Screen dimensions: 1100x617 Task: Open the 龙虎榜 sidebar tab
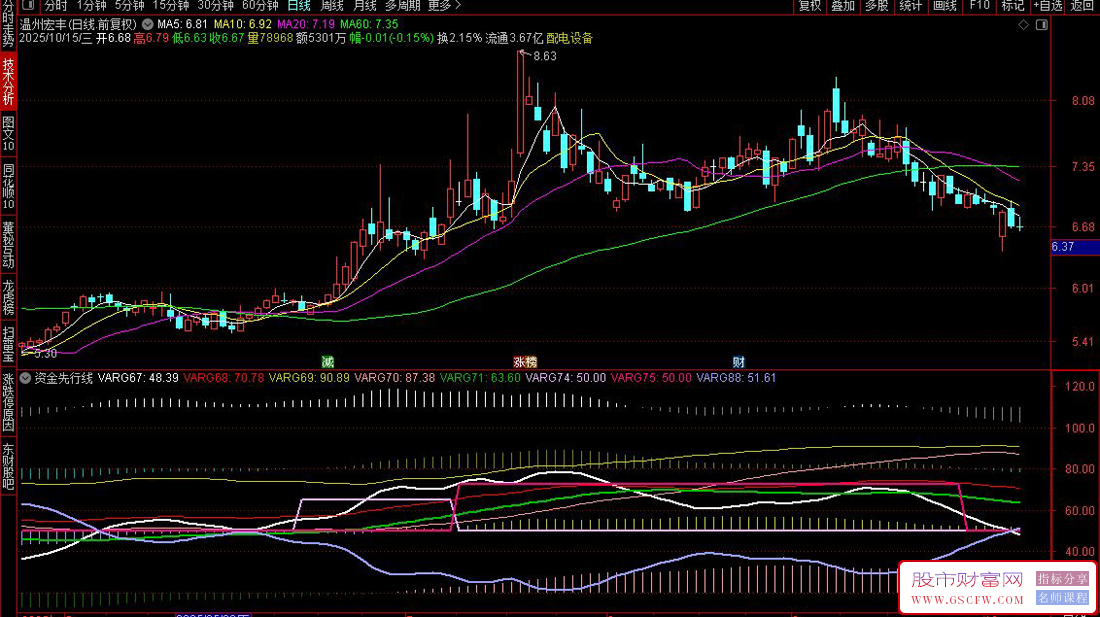[8, 299]
